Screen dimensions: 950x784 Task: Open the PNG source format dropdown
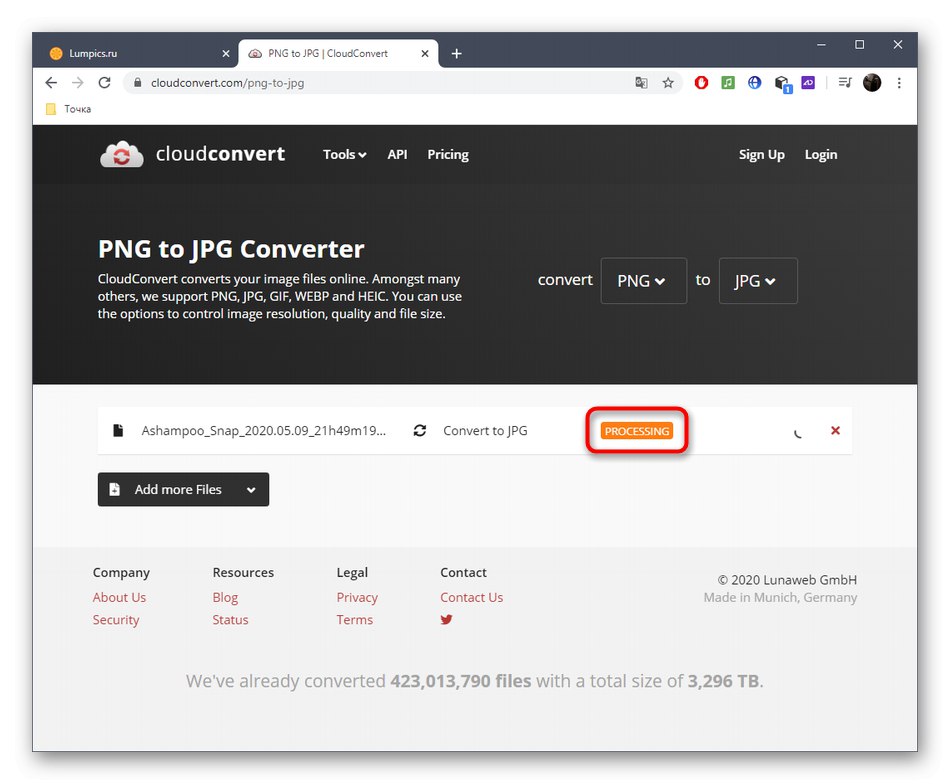pos(643,281)
